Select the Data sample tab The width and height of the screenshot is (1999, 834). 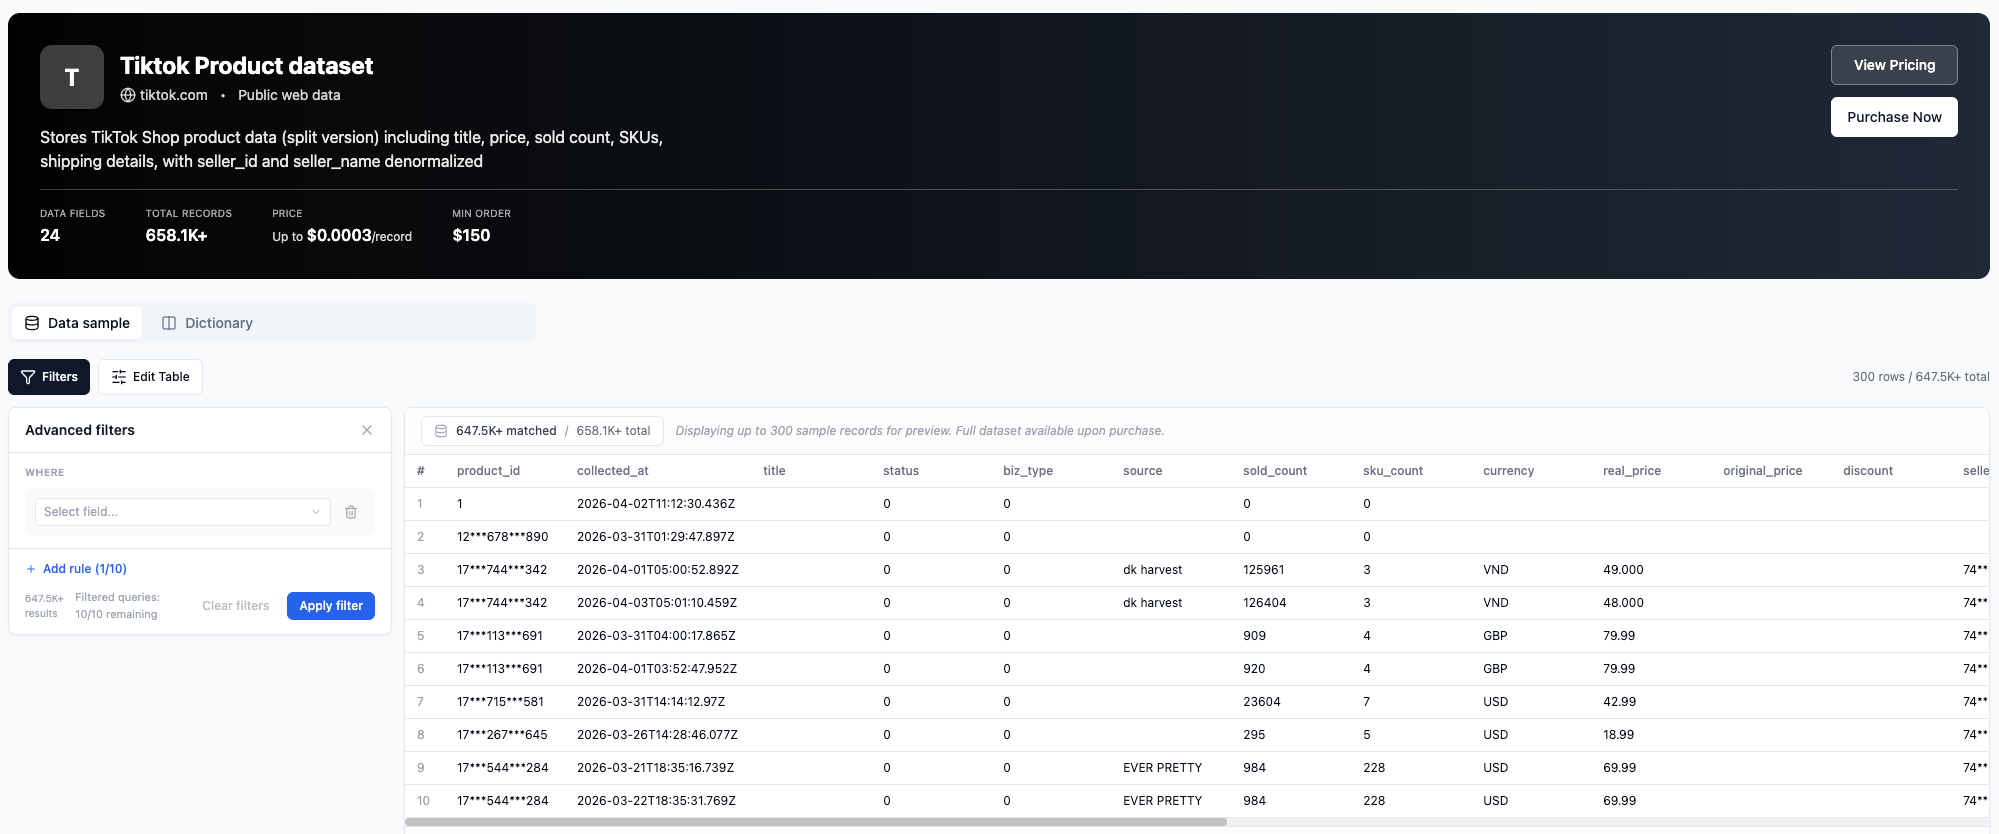click(x=77, y=323)
